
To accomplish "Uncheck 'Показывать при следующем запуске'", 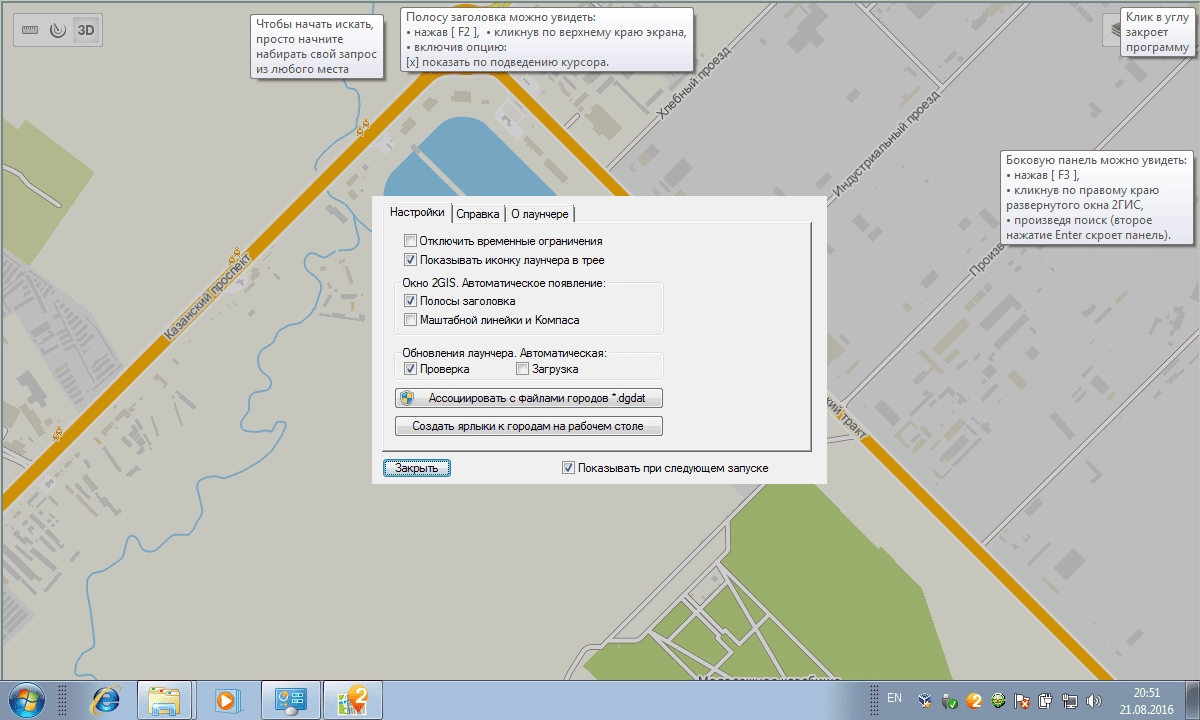I will [568, 467].
